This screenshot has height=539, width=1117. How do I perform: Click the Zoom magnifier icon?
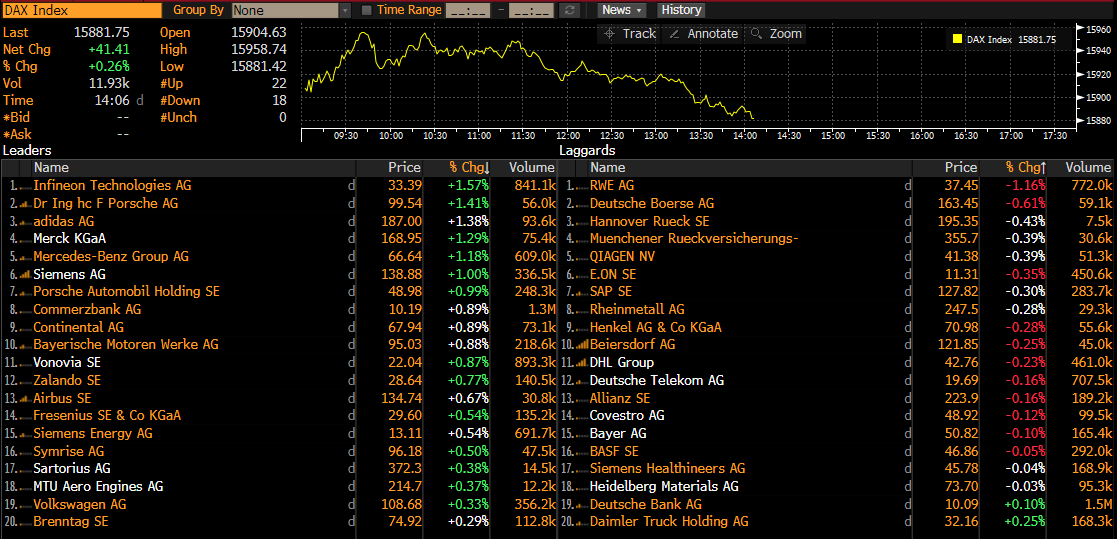pyautogui.click(x=756, y=34)
